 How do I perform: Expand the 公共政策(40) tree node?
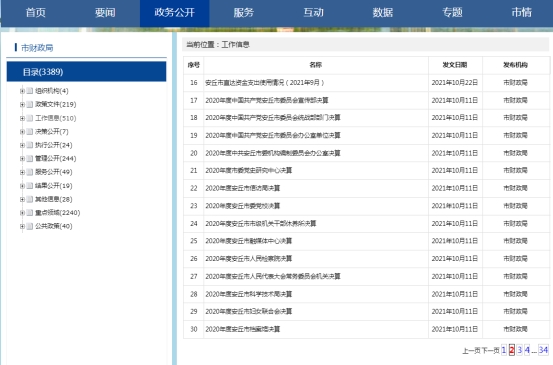(22, 226)
